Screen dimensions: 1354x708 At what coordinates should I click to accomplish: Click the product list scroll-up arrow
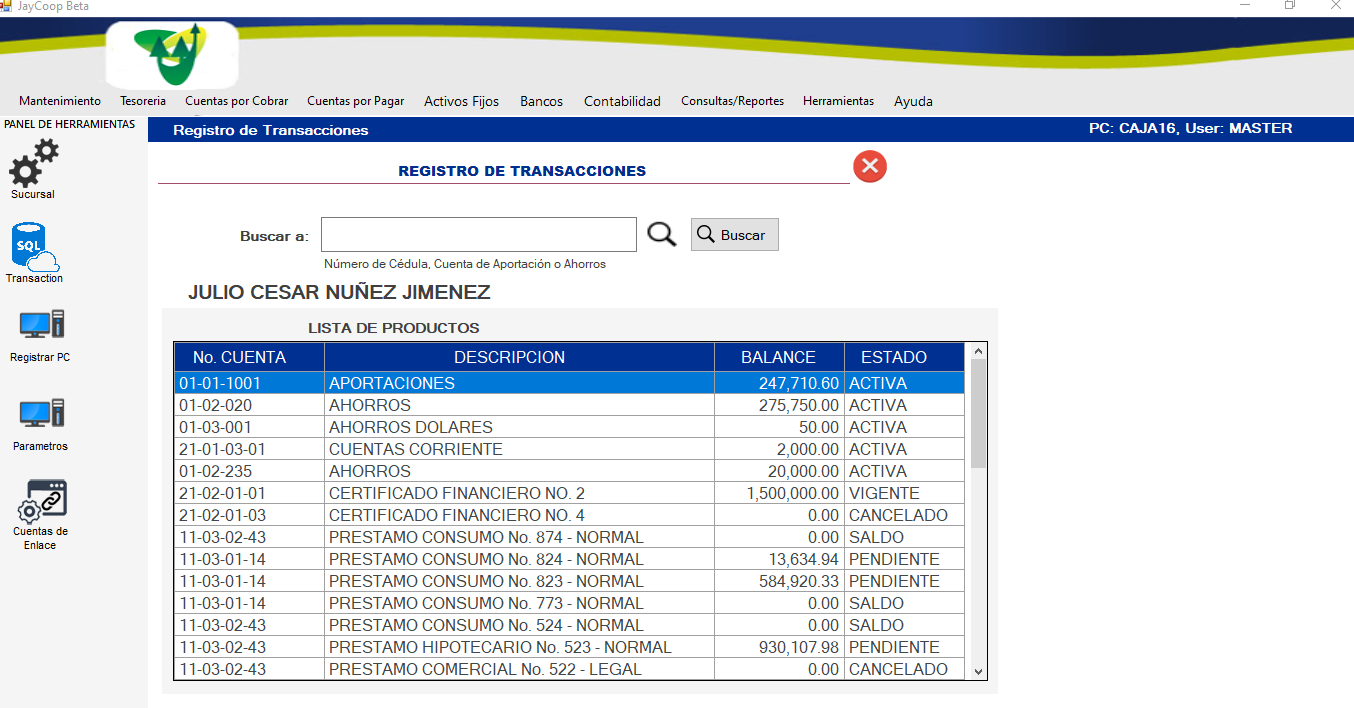978,351
